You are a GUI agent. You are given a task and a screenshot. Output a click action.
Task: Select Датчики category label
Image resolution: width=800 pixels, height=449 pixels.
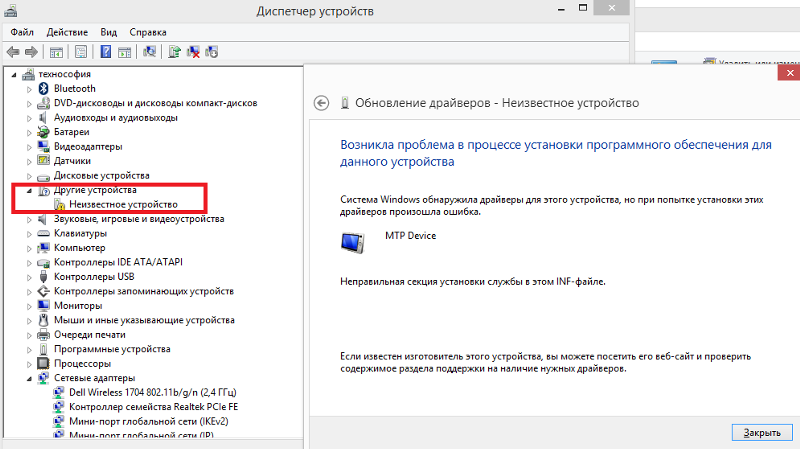click(x=72, y=161)
